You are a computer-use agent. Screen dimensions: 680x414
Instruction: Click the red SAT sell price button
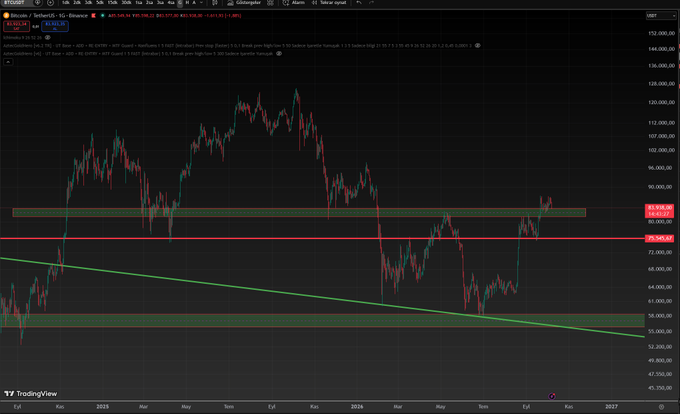pyautogui.click(x=16, y=26)
